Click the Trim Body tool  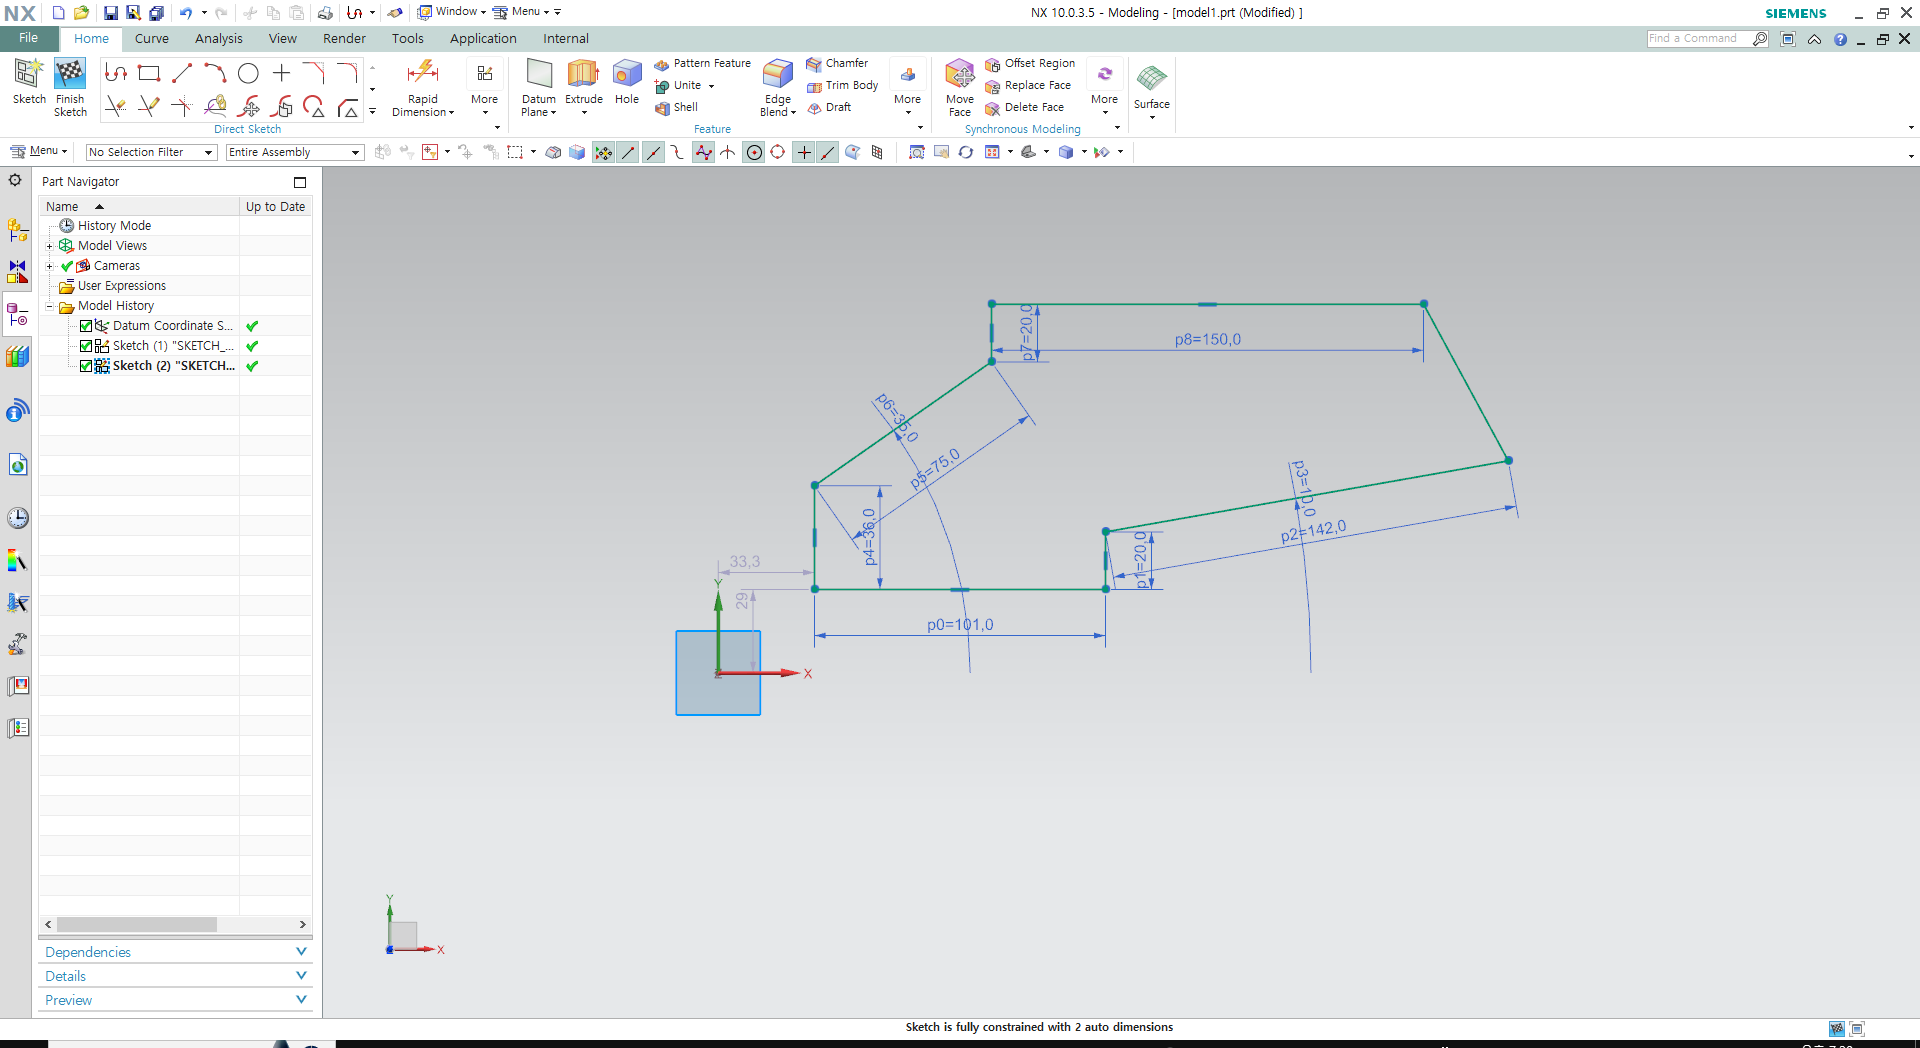pos(842,85)
